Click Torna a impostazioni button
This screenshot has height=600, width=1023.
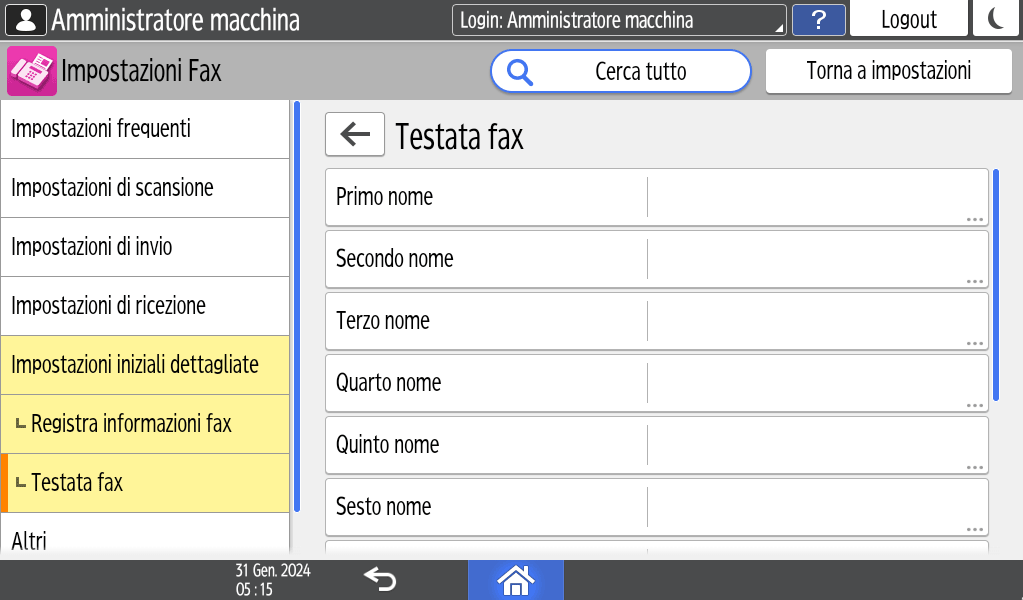(888, 72)
